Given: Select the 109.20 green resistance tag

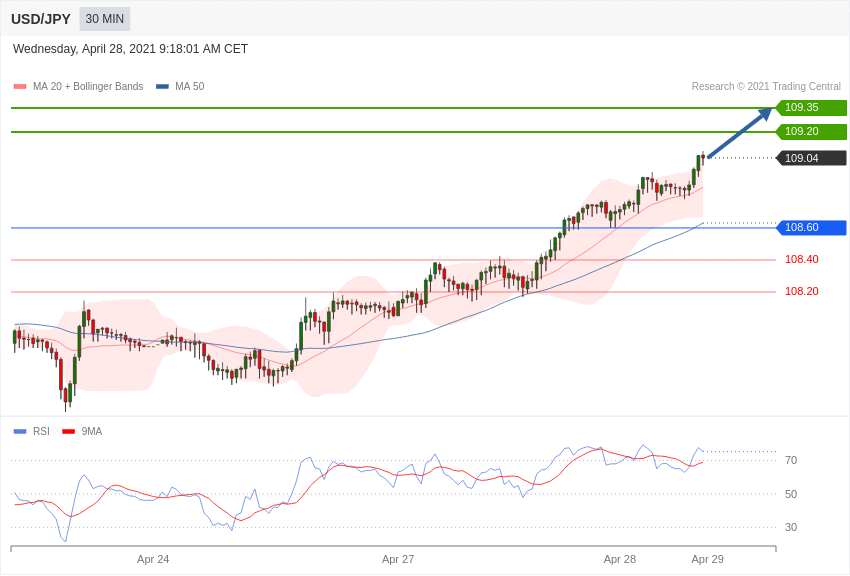Looking at the screenshot, I should (x=811, y=132).
